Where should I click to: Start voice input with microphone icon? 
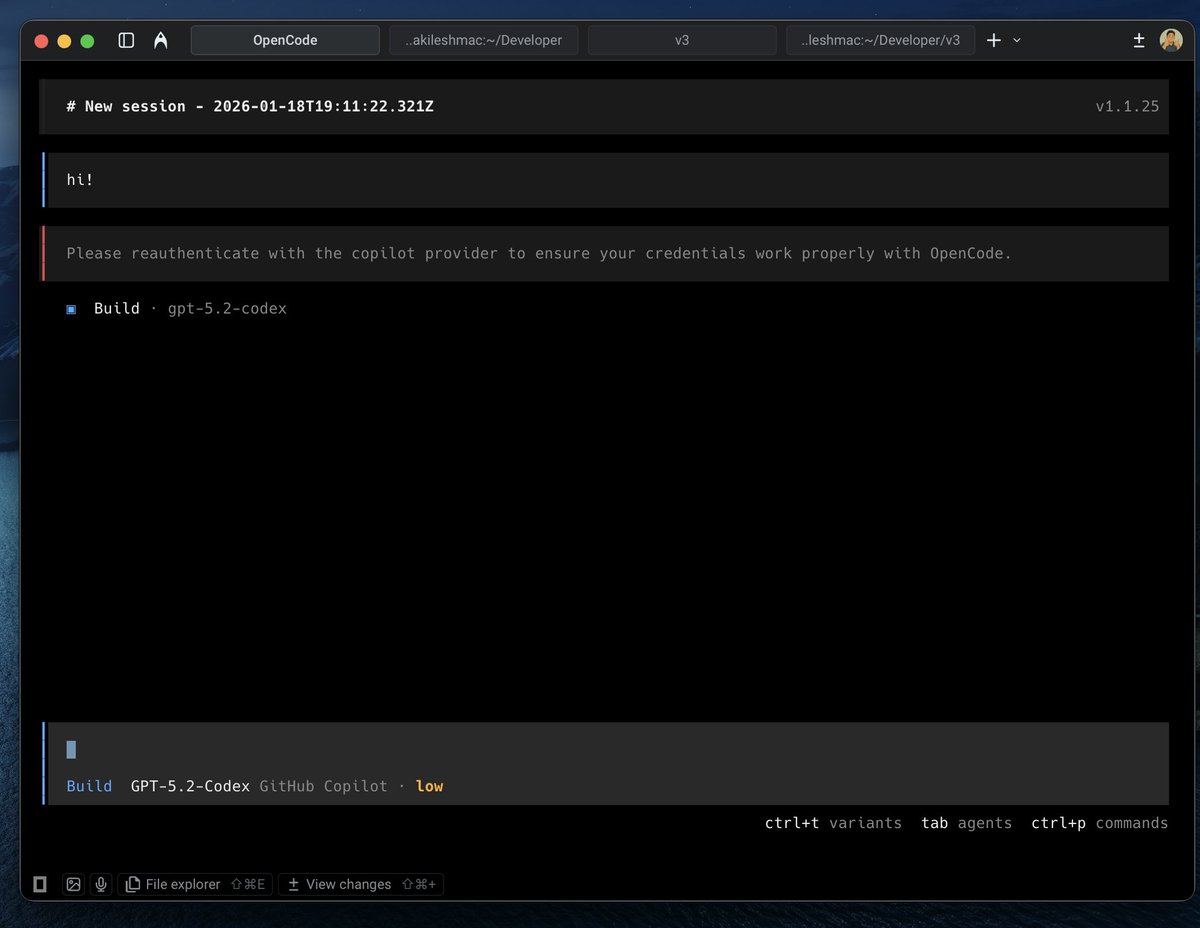(x=100, y=884)
